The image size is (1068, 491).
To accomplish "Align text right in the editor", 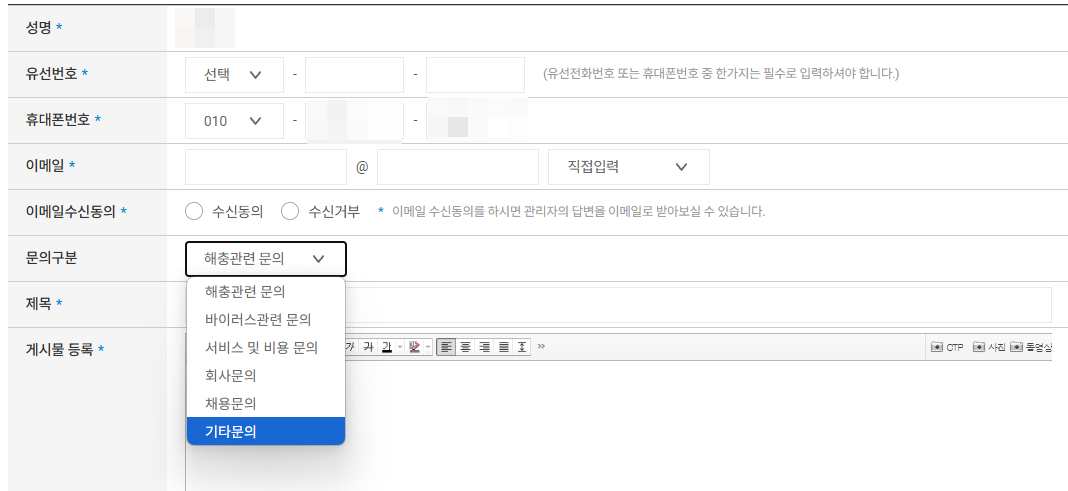I will pyautogui.click(x=484, y=347).
